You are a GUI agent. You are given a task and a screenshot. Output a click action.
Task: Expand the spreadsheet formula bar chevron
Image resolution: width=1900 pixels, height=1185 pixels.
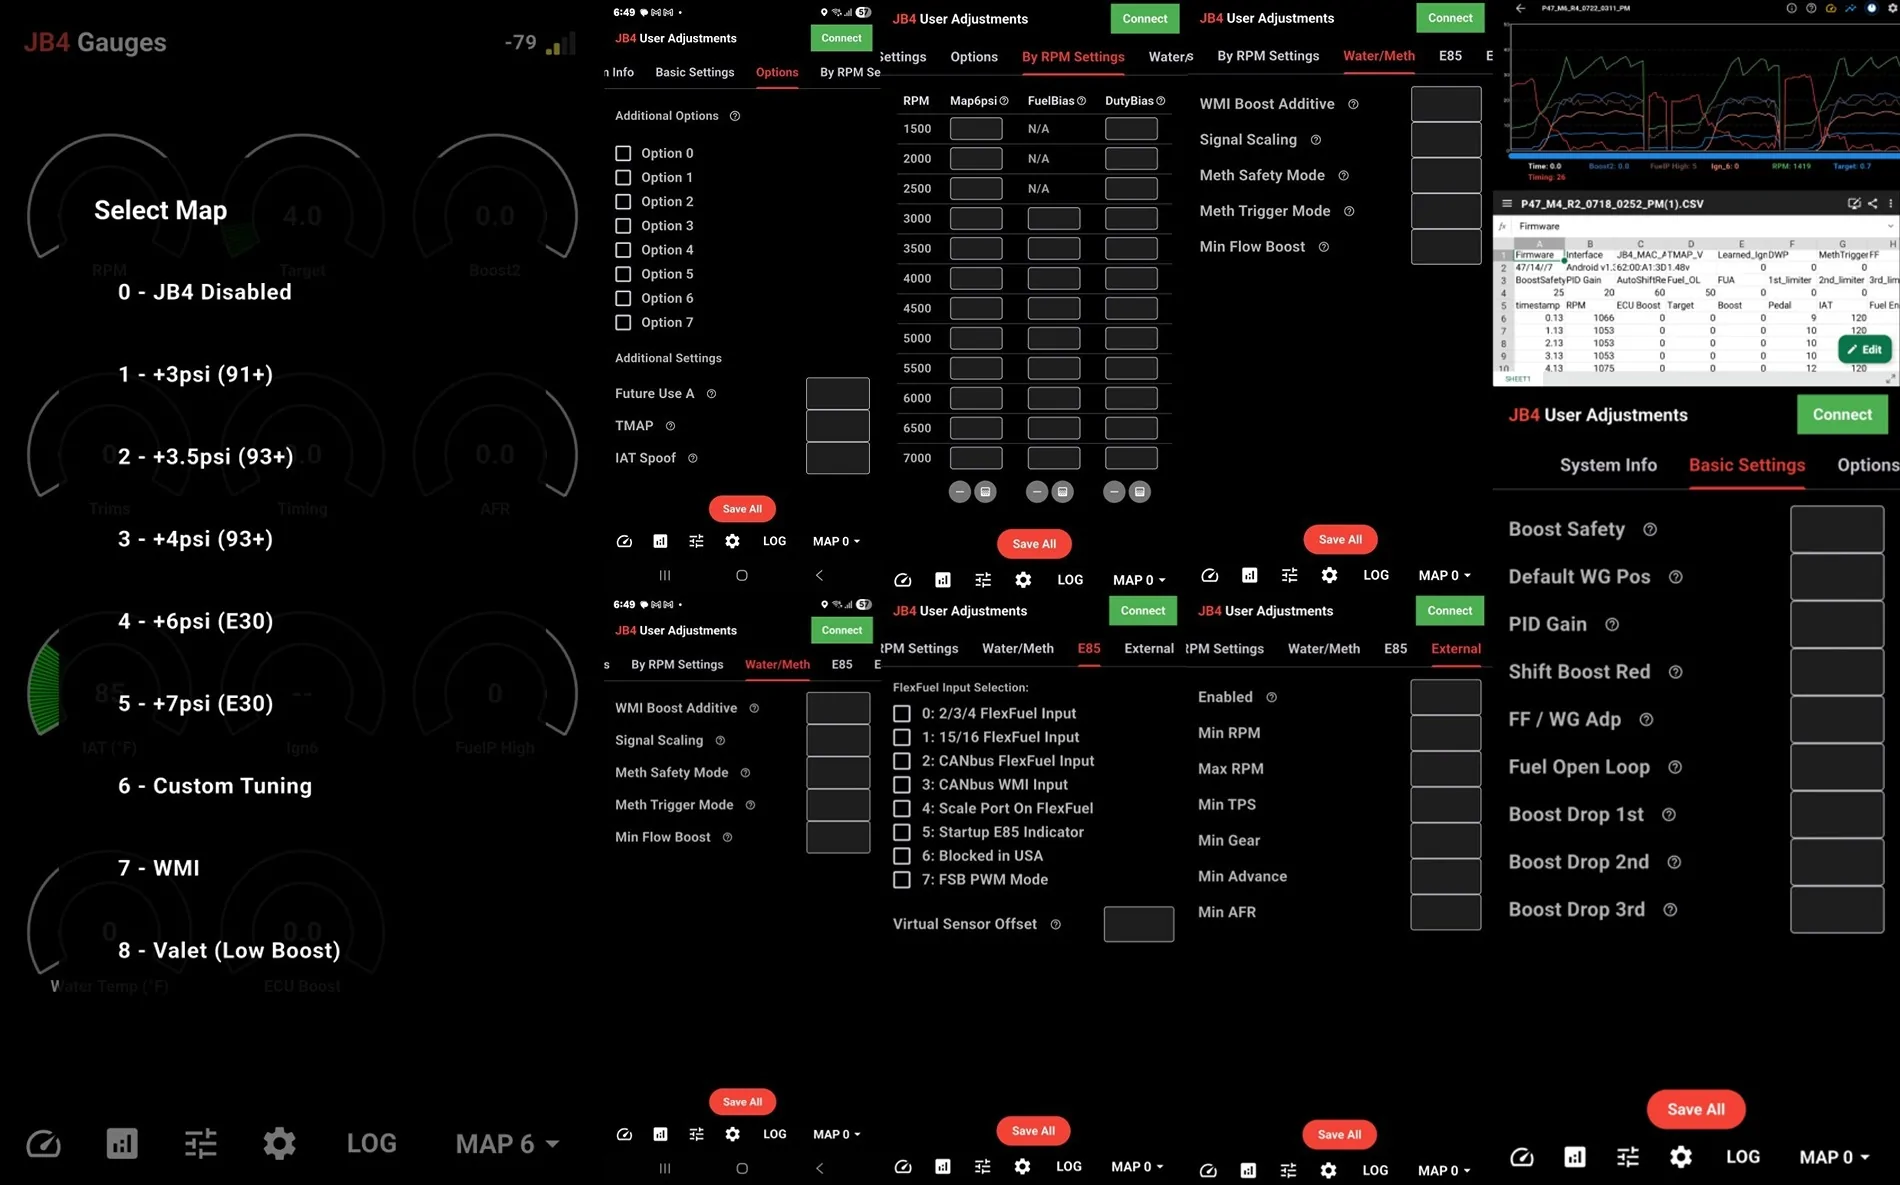point(1889,226)
